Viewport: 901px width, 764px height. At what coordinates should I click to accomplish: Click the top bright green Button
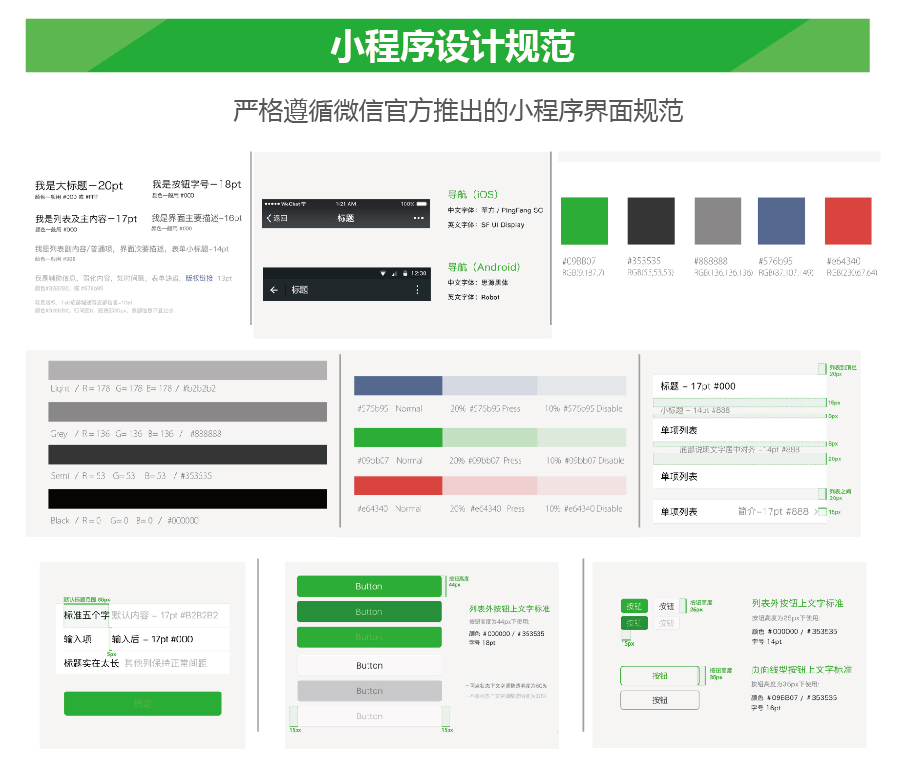pos(369,586)
